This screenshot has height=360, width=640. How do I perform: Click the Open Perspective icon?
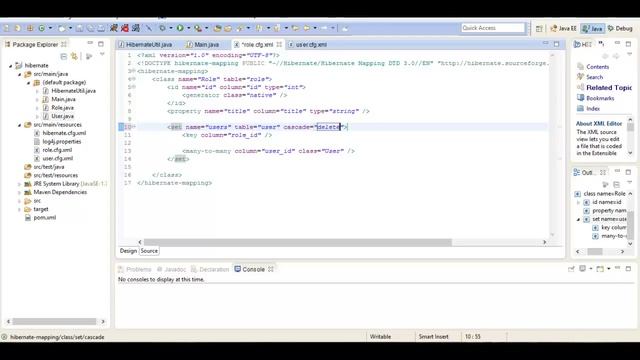[539, 28]
